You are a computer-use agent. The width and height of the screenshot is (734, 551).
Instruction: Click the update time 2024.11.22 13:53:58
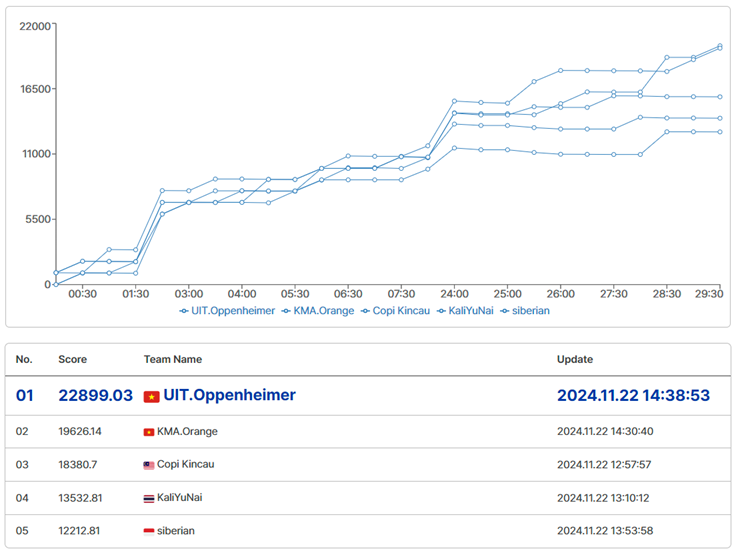(605, 531)
